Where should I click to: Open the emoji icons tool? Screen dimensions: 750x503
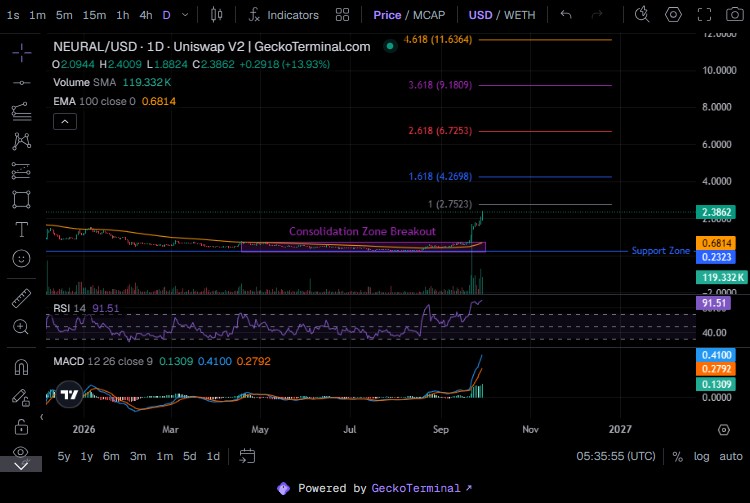pos(22,259)
